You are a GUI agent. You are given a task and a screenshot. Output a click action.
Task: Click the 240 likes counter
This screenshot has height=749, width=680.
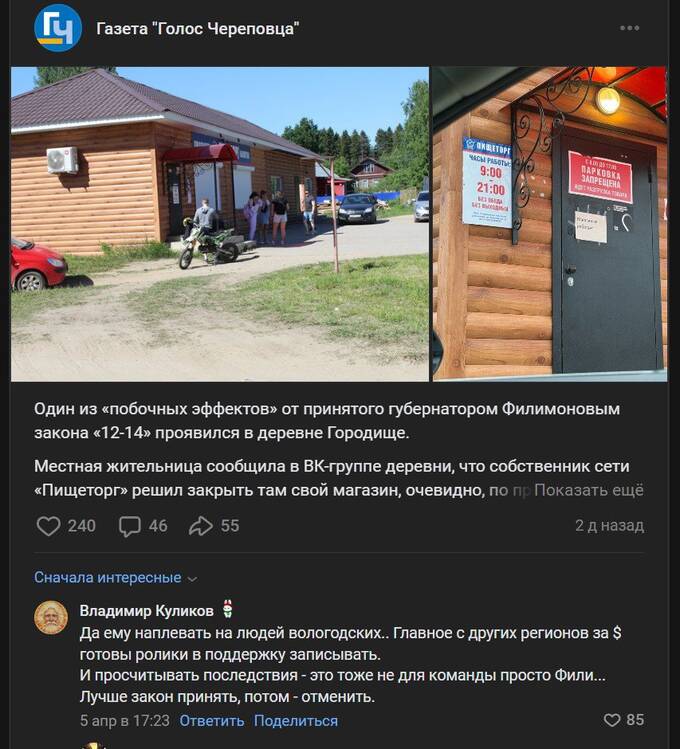pos(82,526)
